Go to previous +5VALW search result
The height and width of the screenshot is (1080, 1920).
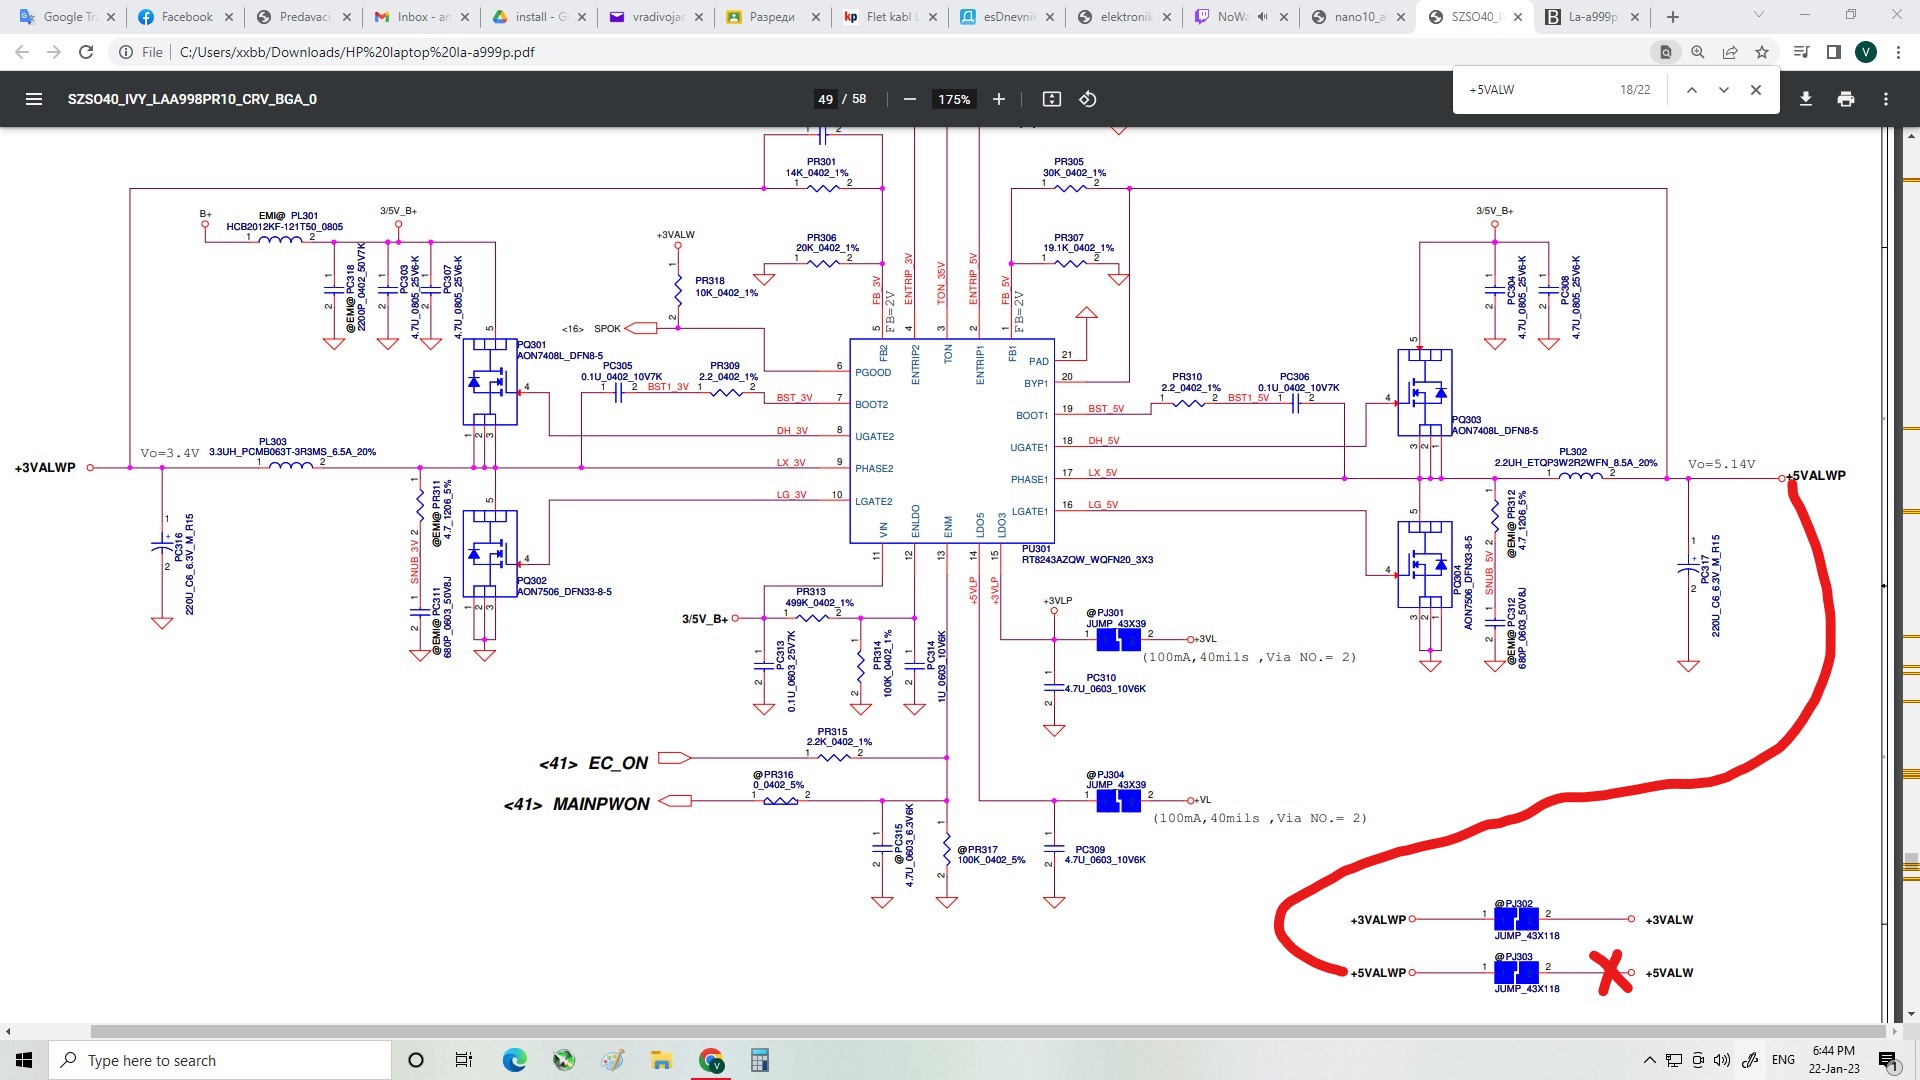click(1691, 90)
